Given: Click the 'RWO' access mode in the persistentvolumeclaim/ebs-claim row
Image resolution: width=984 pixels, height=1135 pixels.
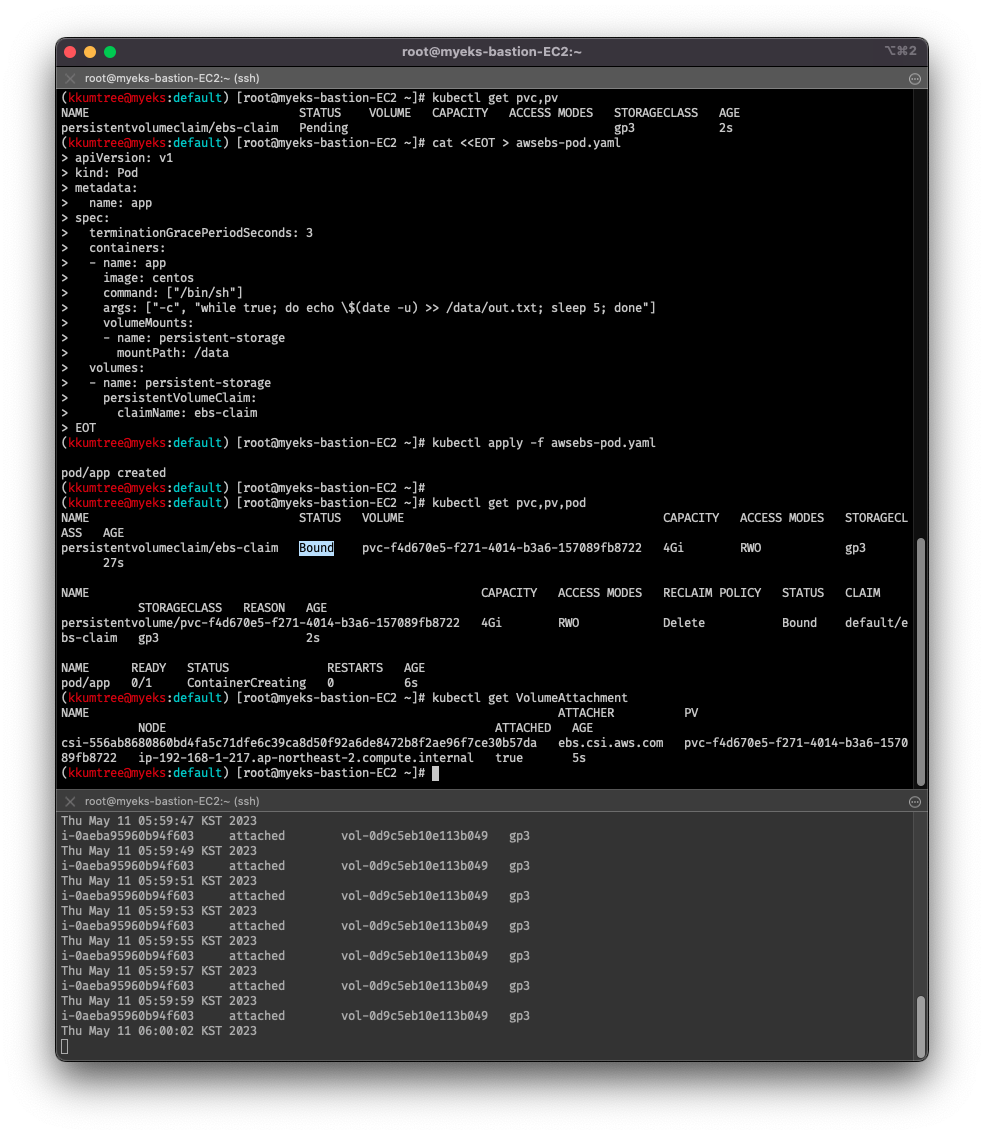Looking at the screenshot, I should click(750, 548).
